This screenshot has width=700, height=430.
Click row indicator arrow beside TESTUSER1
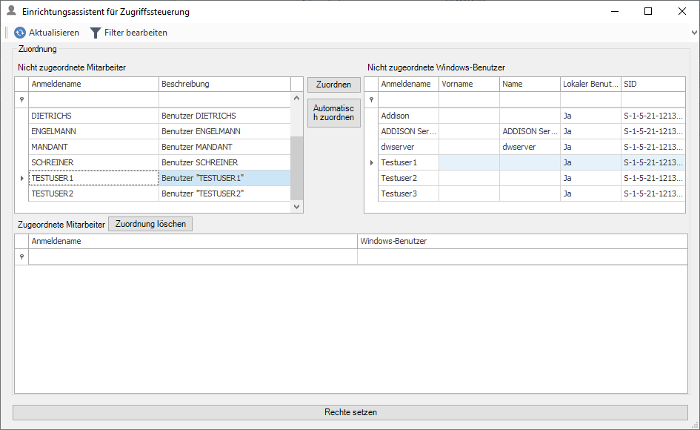(22, 178)
